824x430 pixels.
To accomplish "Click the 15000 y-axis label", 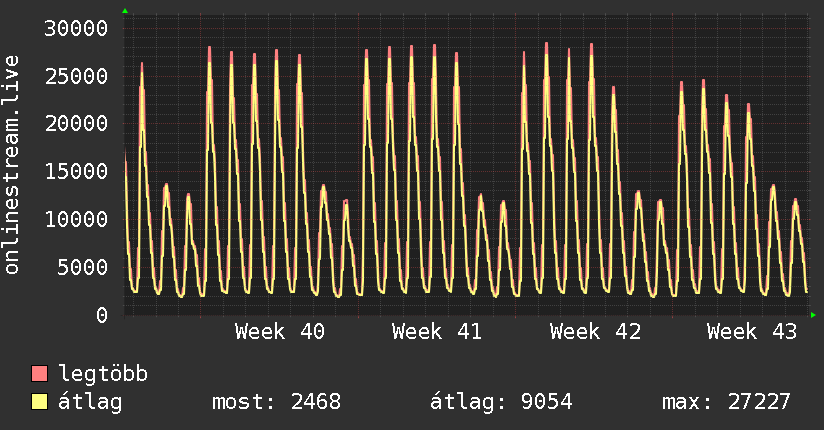I will point(76,172).
